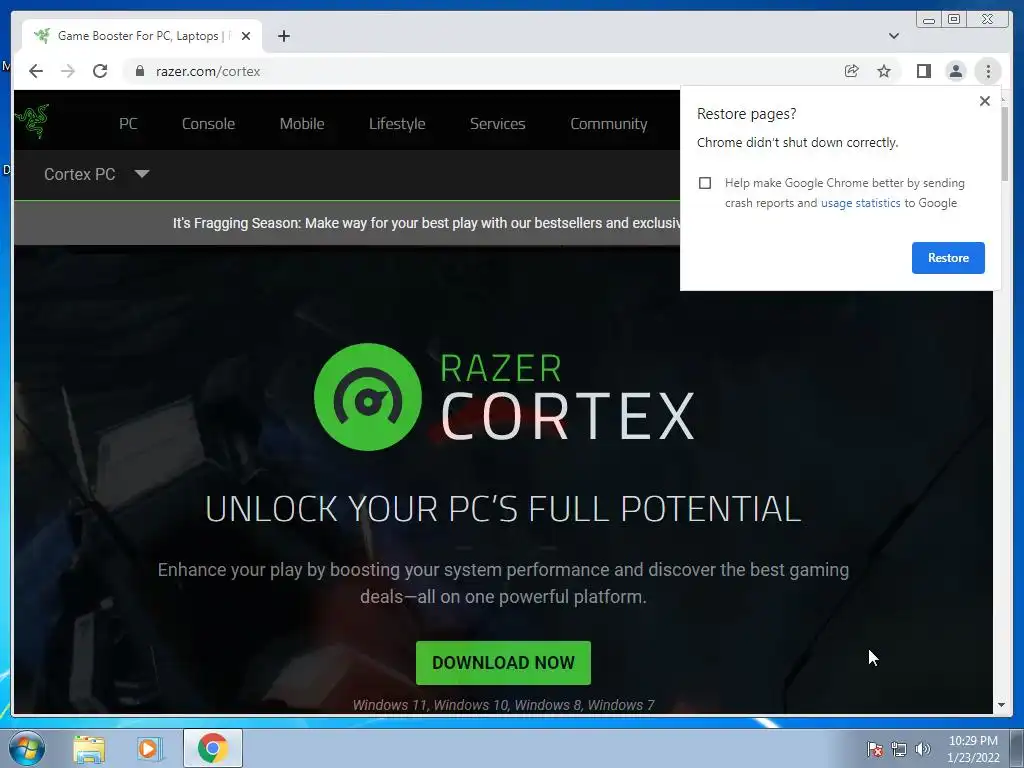Image resolution: width=1024 pixels, height=768 pixels.
Task: Click the Razer Cortex speedometer logo
Action: click(368, 397)
